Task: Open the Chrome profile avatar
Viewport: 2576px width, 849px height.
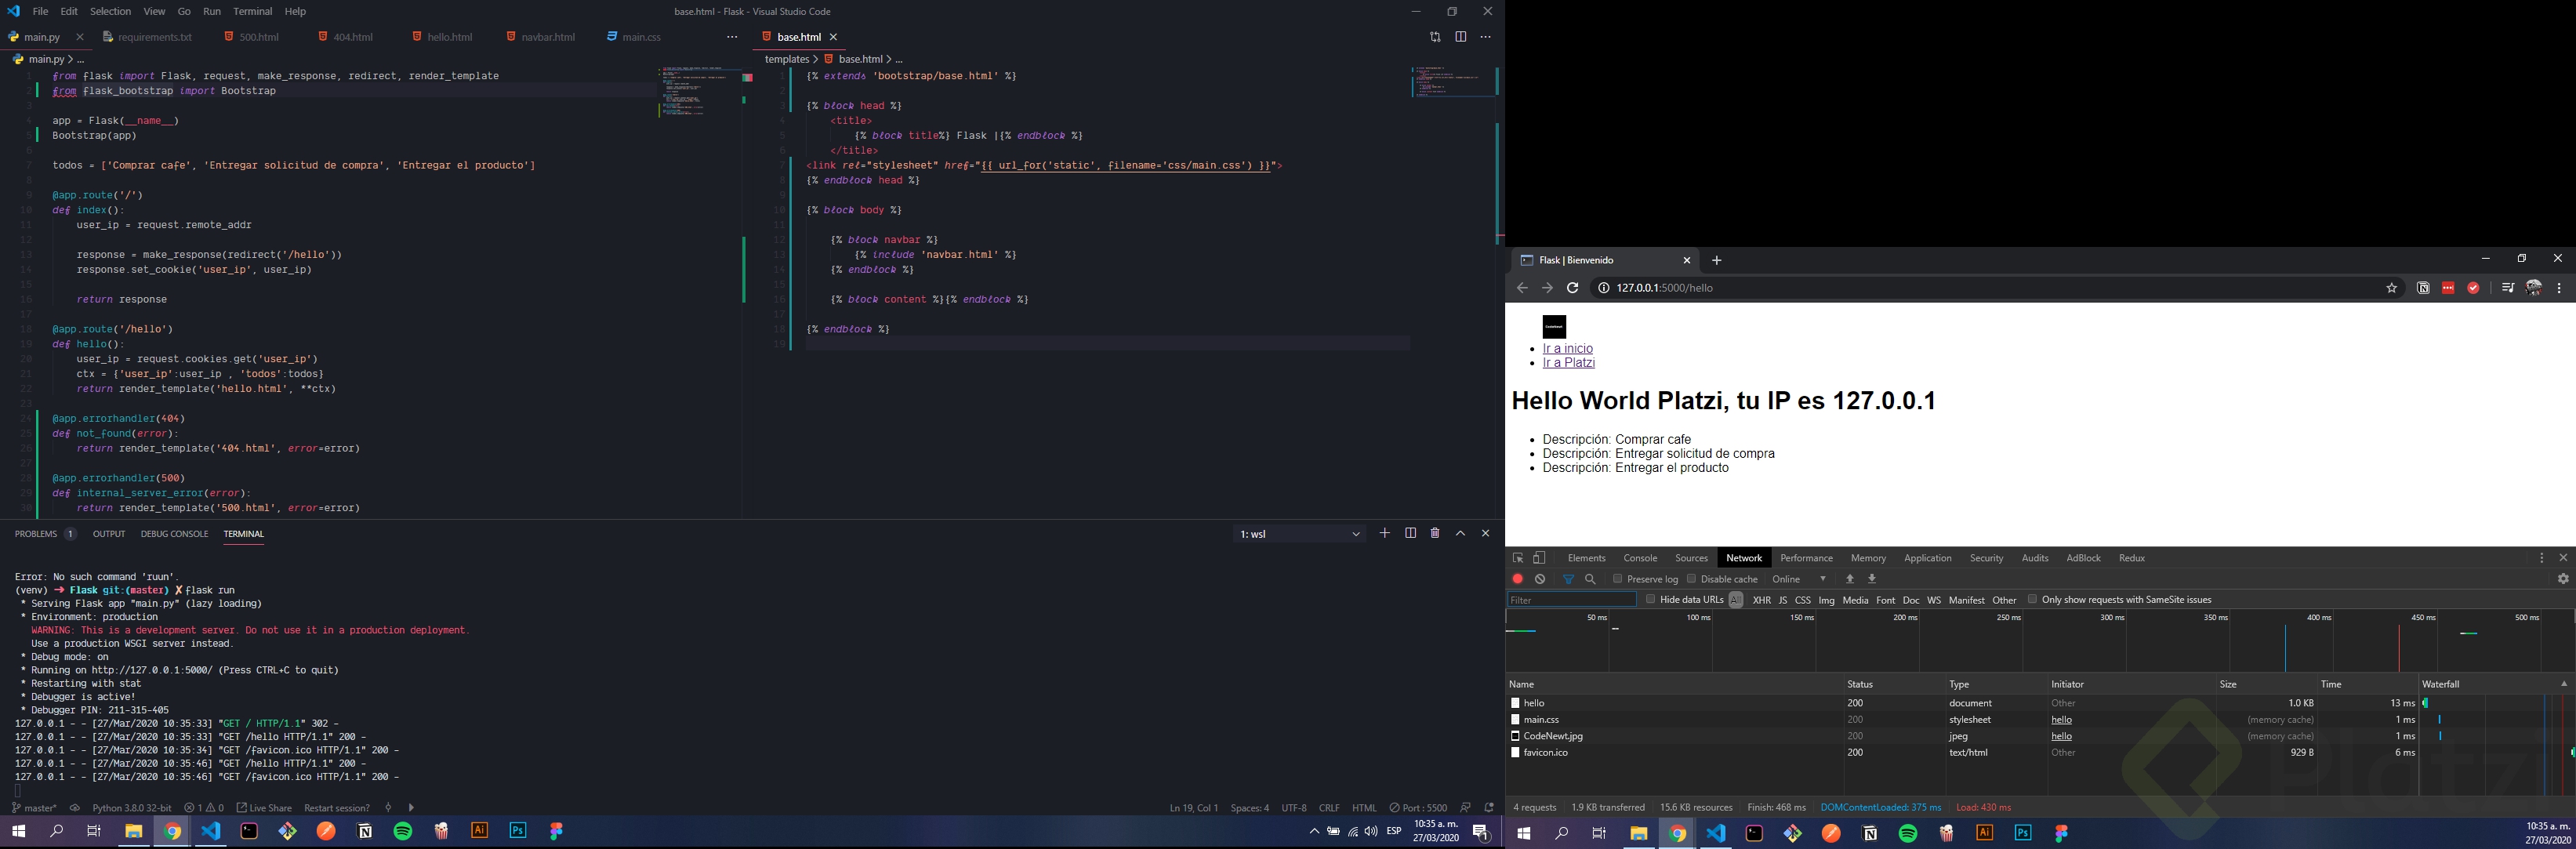Action: (x=2534, y=288)
